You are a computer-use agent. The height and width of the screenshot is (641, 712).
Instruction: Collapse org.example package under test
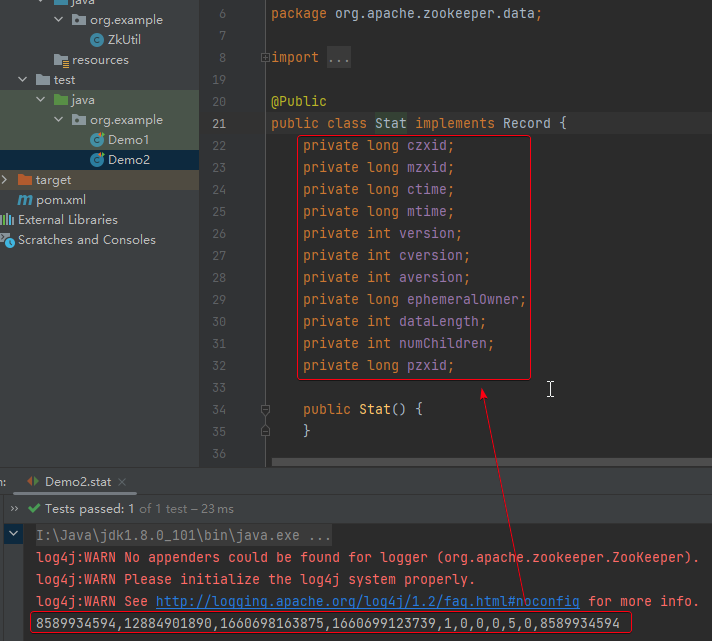[59, 120]
